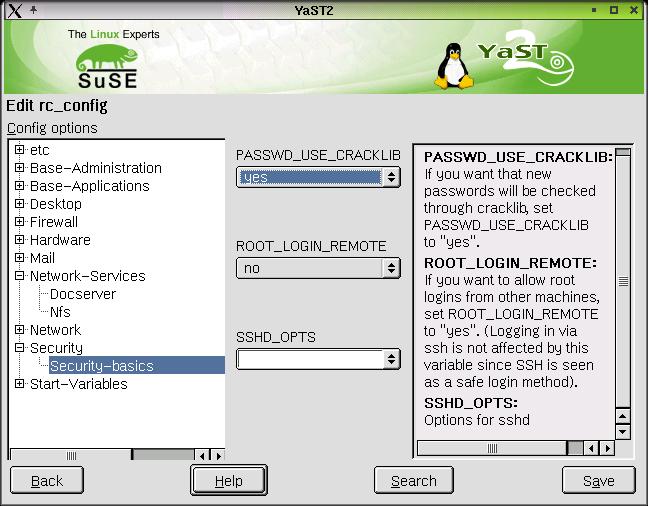Collapse the Security tree node
Screen dimensions: 648x506
point(19,348)
